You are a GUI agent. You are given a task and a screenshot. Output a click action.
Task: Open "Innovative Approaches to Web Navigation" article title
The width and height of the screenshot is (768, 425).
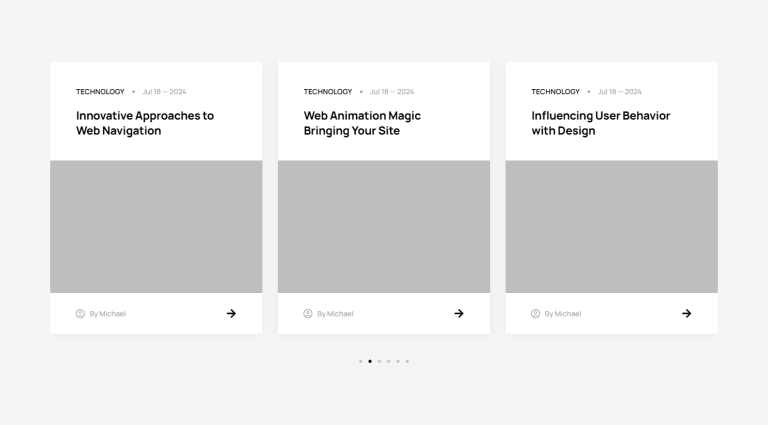tap(145, 123)
